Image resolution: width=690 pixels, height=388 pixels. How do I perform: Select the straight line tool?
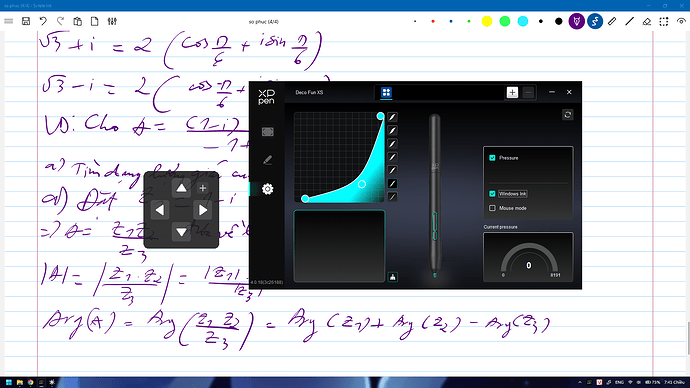tap(630, 21)
